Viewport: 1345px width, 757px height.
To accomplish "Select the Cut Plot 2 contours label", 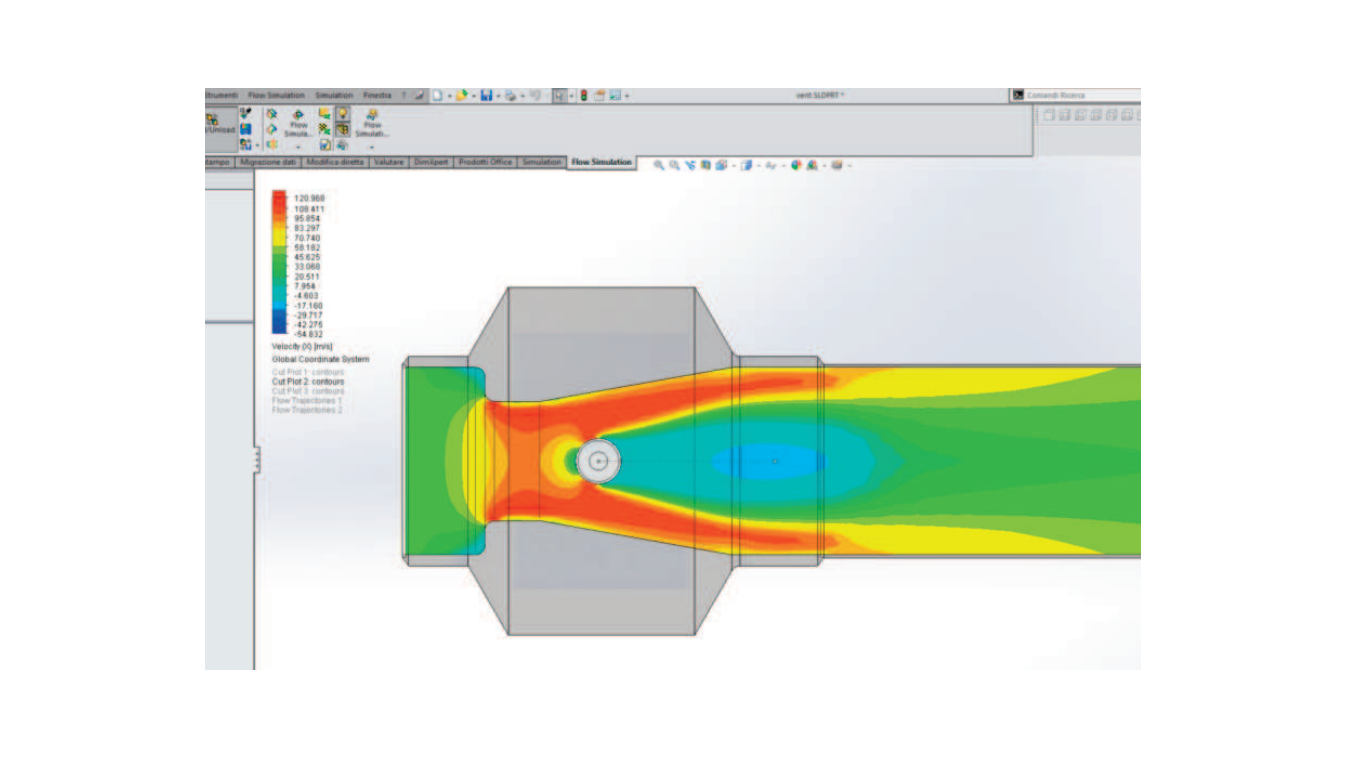I will click(308, 382).
